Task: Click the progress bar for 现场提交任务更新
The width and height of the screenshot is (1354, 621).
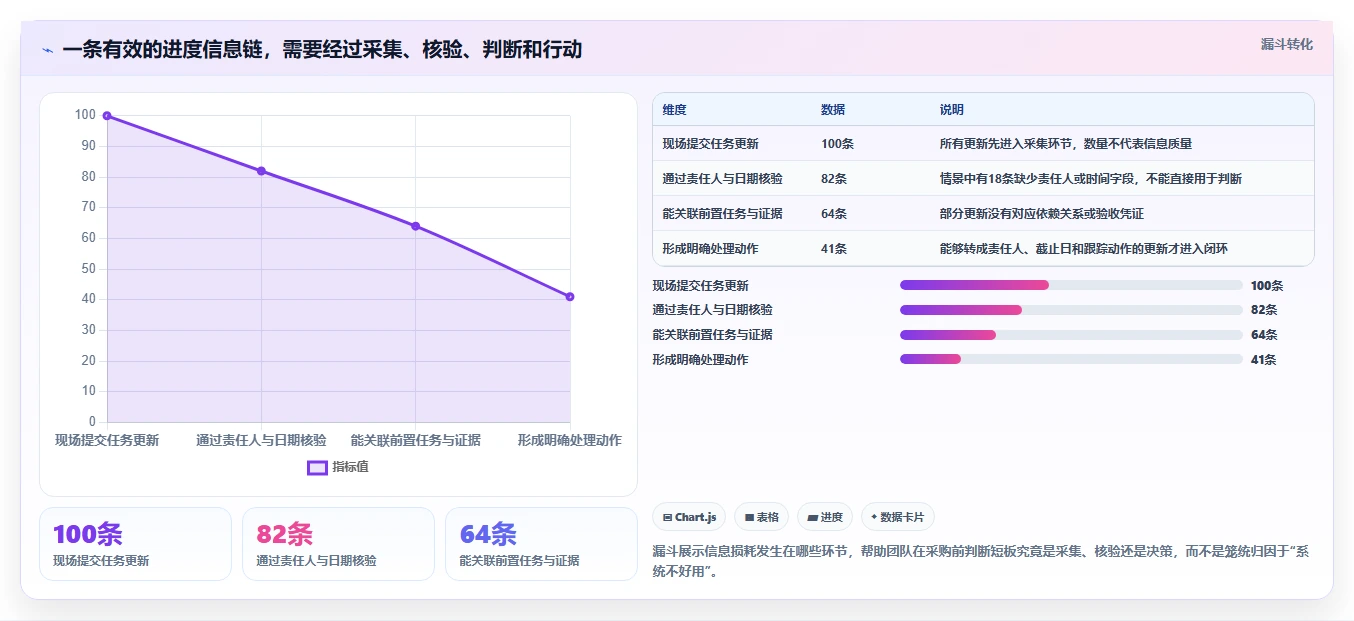Action: pos(1071,285)
